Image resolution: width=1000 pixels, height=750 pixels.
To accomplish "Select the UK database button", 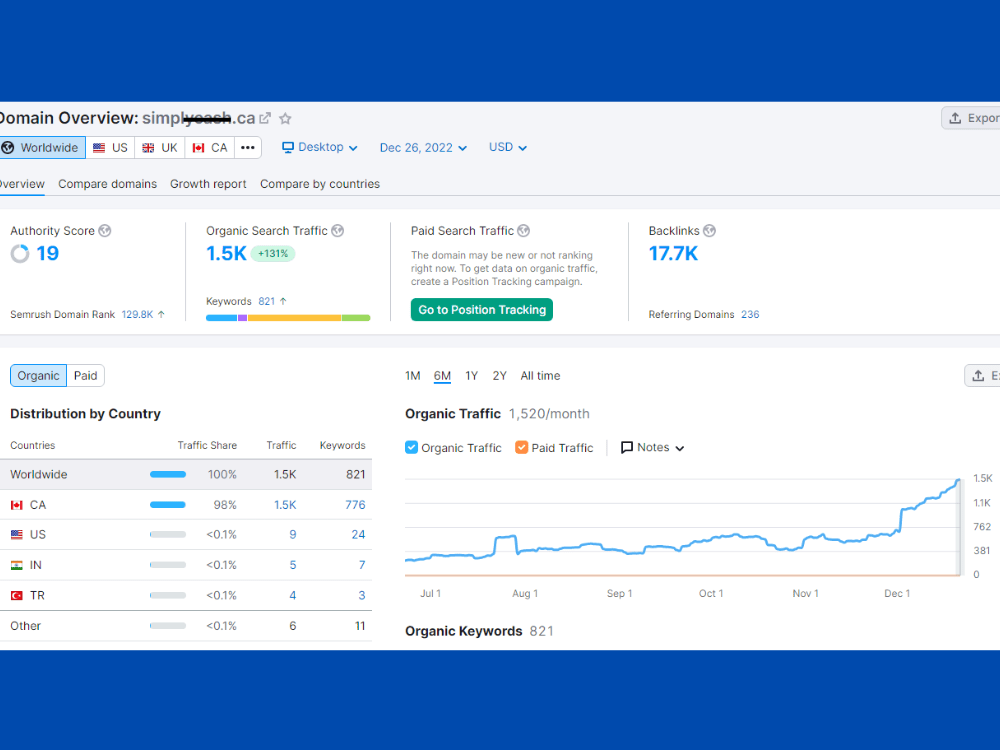I will [x=160, y=147].
